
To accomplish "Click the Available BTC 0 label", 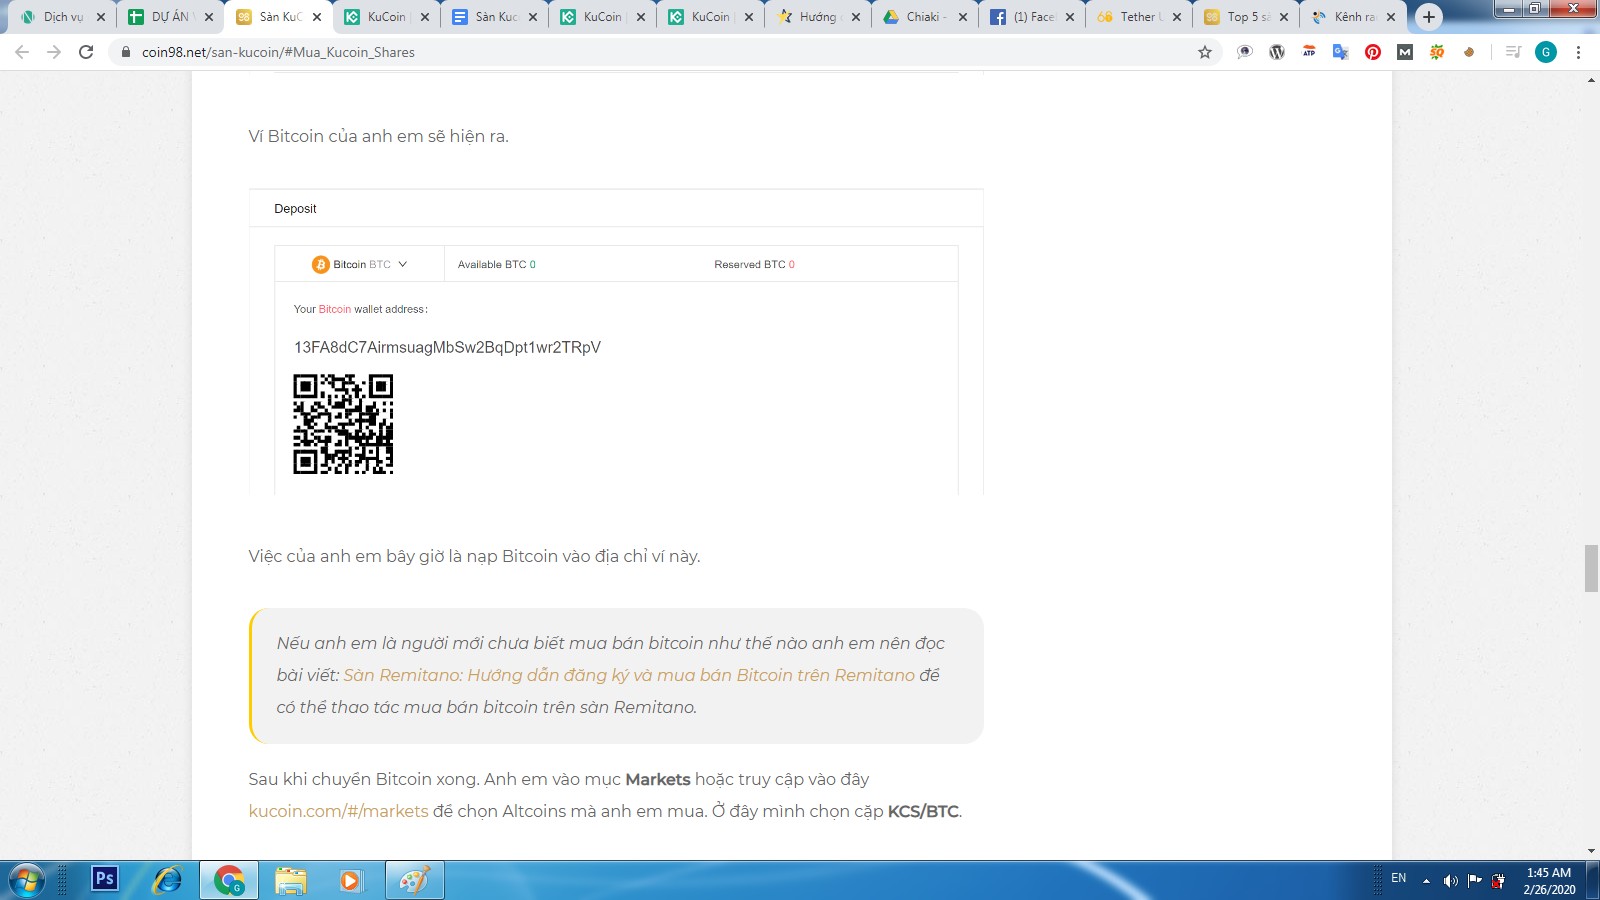I will point(496,264).
